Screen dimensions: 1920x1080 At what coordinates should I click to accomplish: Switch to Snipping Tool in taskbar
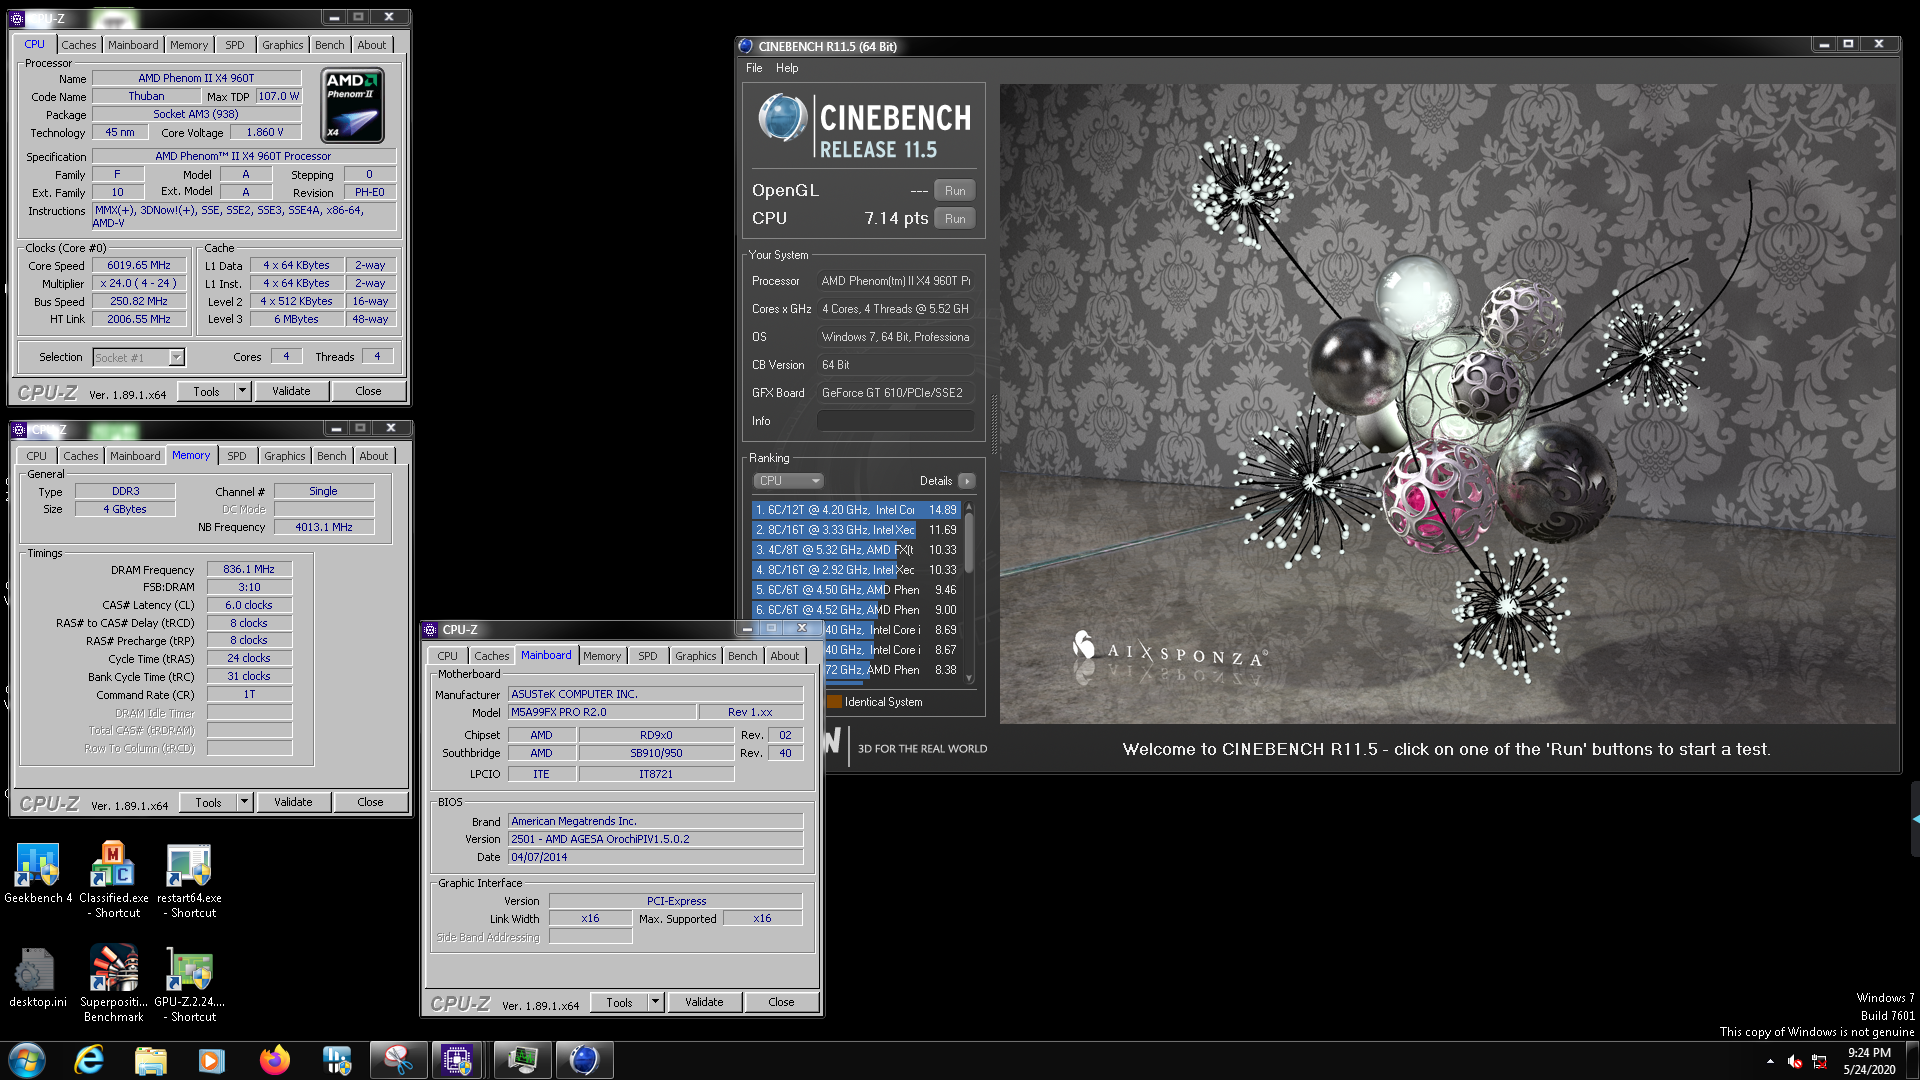398,1060
